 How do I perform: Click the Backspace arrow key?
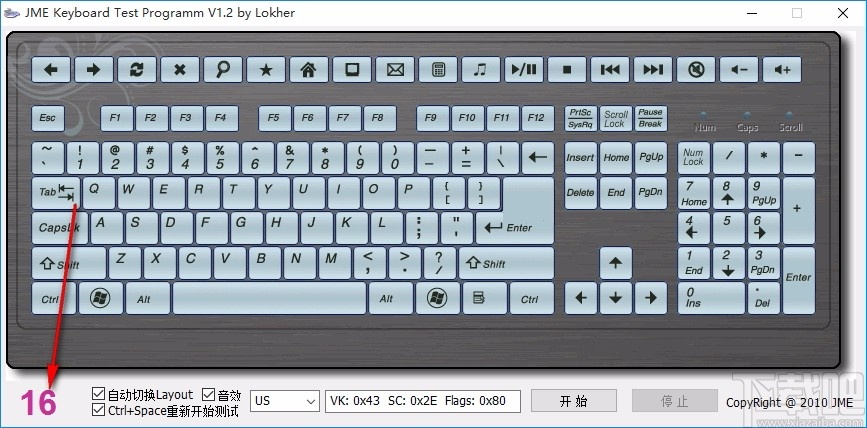coord(537,158)
